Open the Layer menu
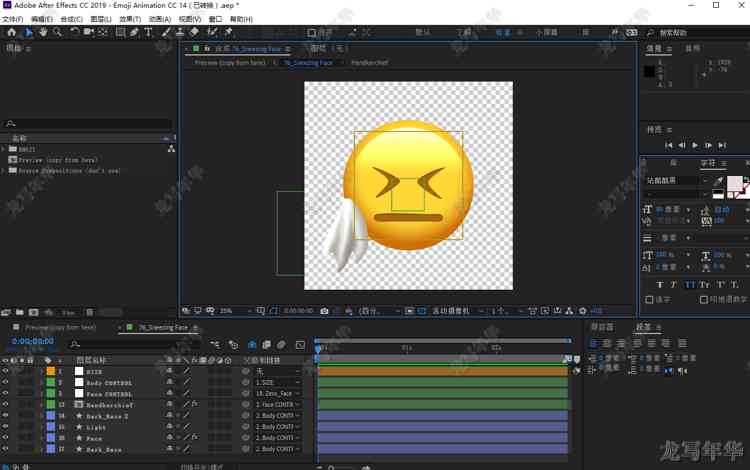The image size is (750, 470). [x=101, y=19]
